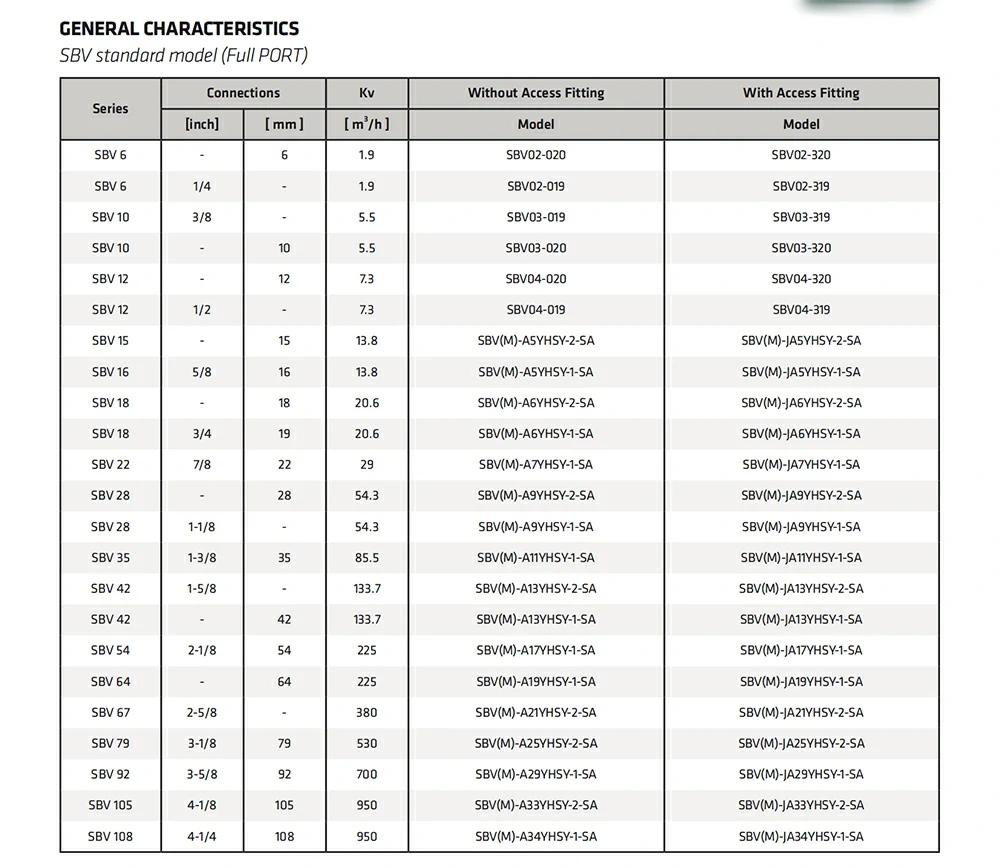Select the Series column header
Screen dimensions: 1000x868
(x=110, y=108)
